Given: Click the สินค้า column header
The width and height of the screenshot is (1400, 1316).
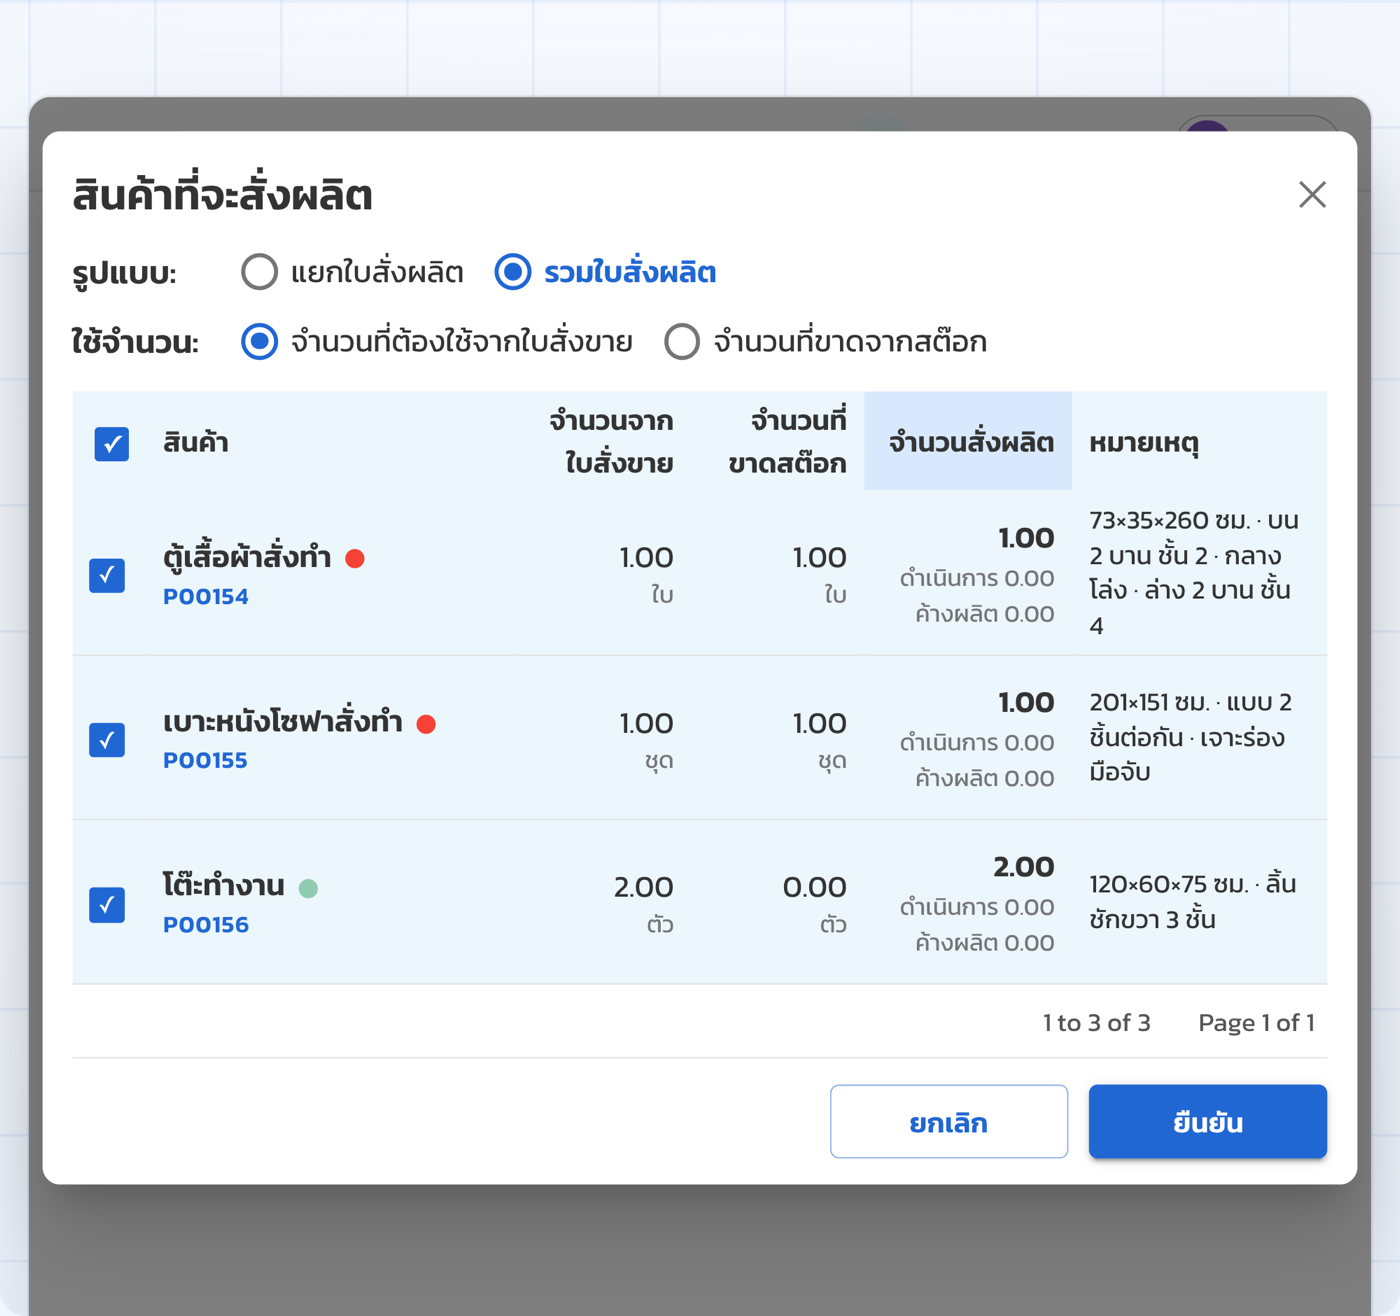Looking at the screenshot, I should click(196, 443).
